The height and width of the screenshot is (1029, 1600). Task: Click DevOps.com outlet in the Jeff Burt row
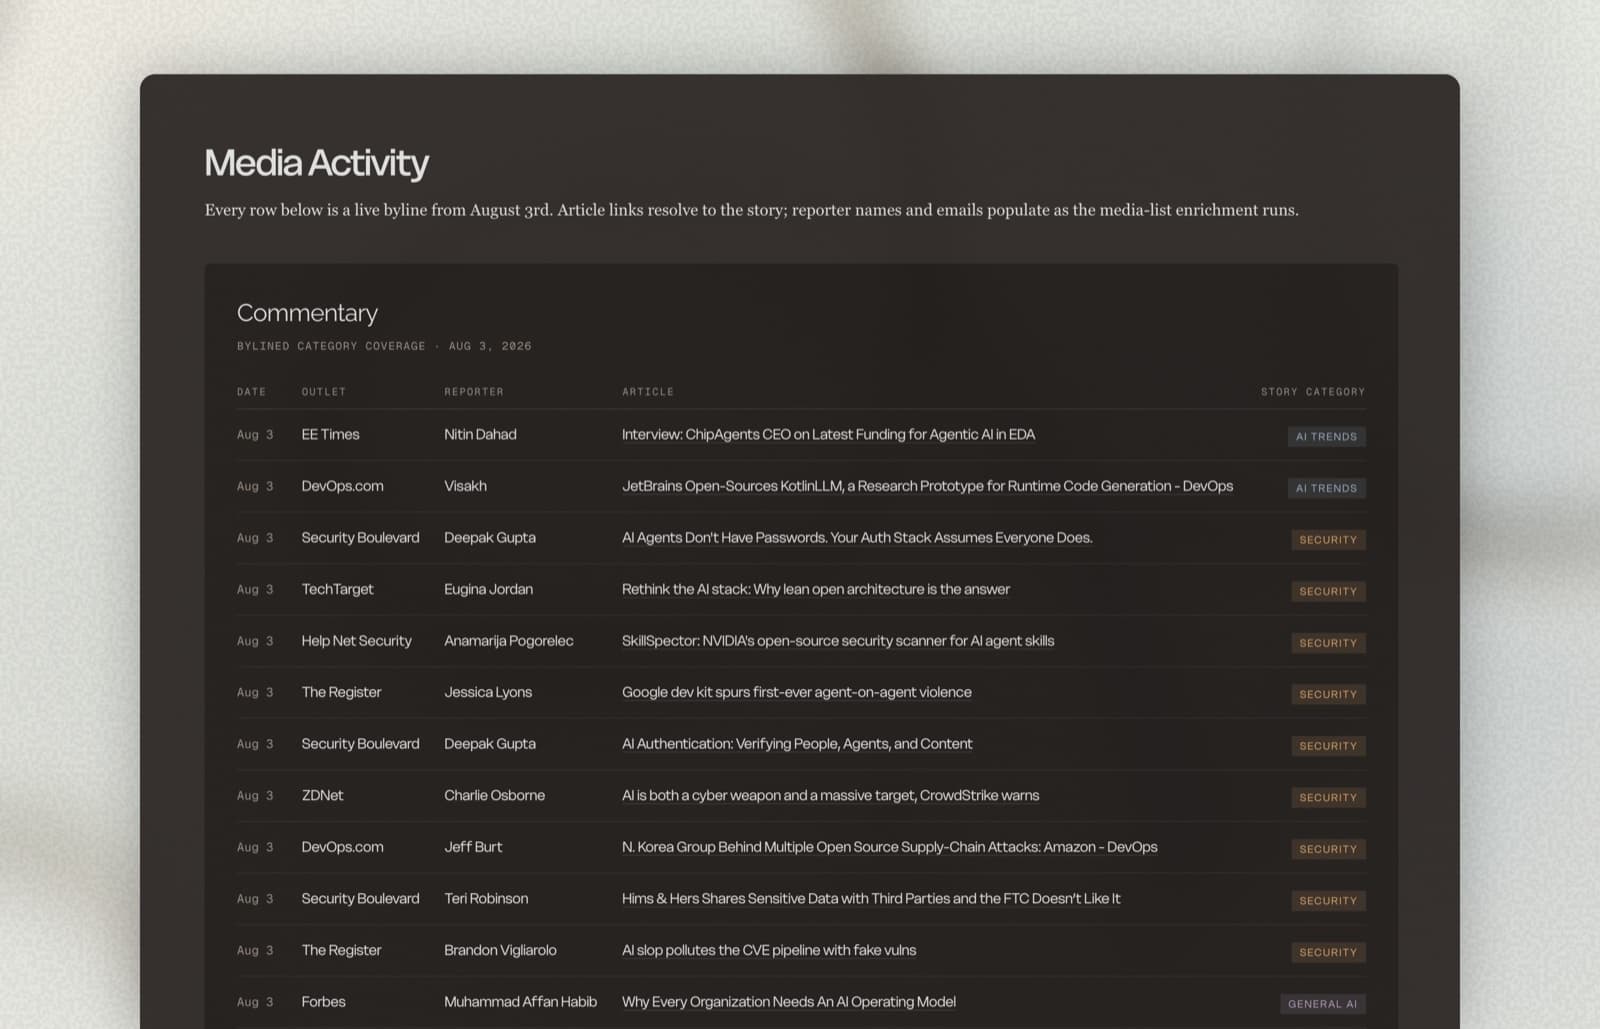pyautogui.click(x=342, y=847)
